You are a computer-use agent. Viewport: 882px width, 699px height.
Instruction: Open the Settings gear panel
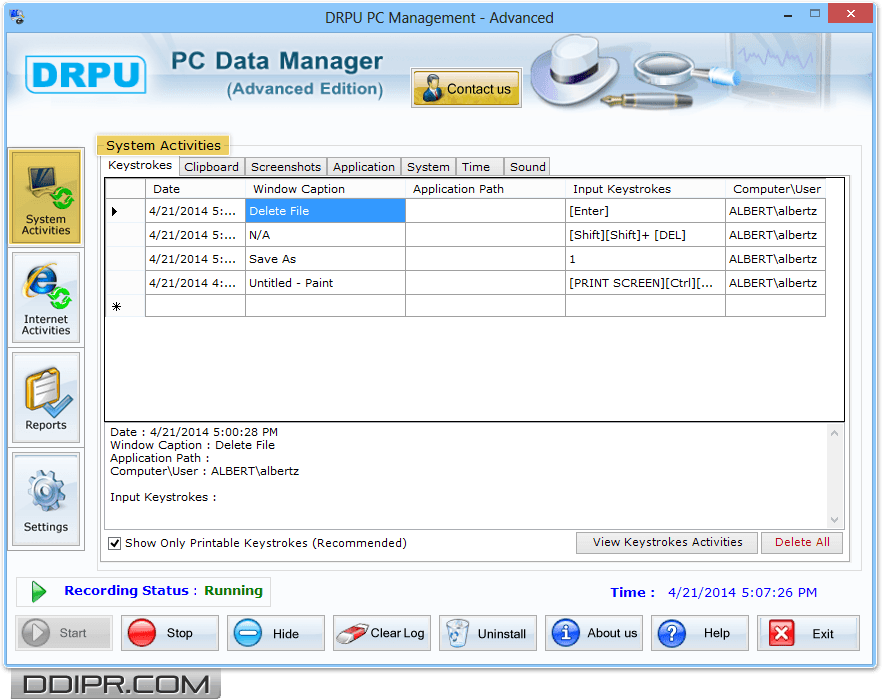[x=46, y=499]
